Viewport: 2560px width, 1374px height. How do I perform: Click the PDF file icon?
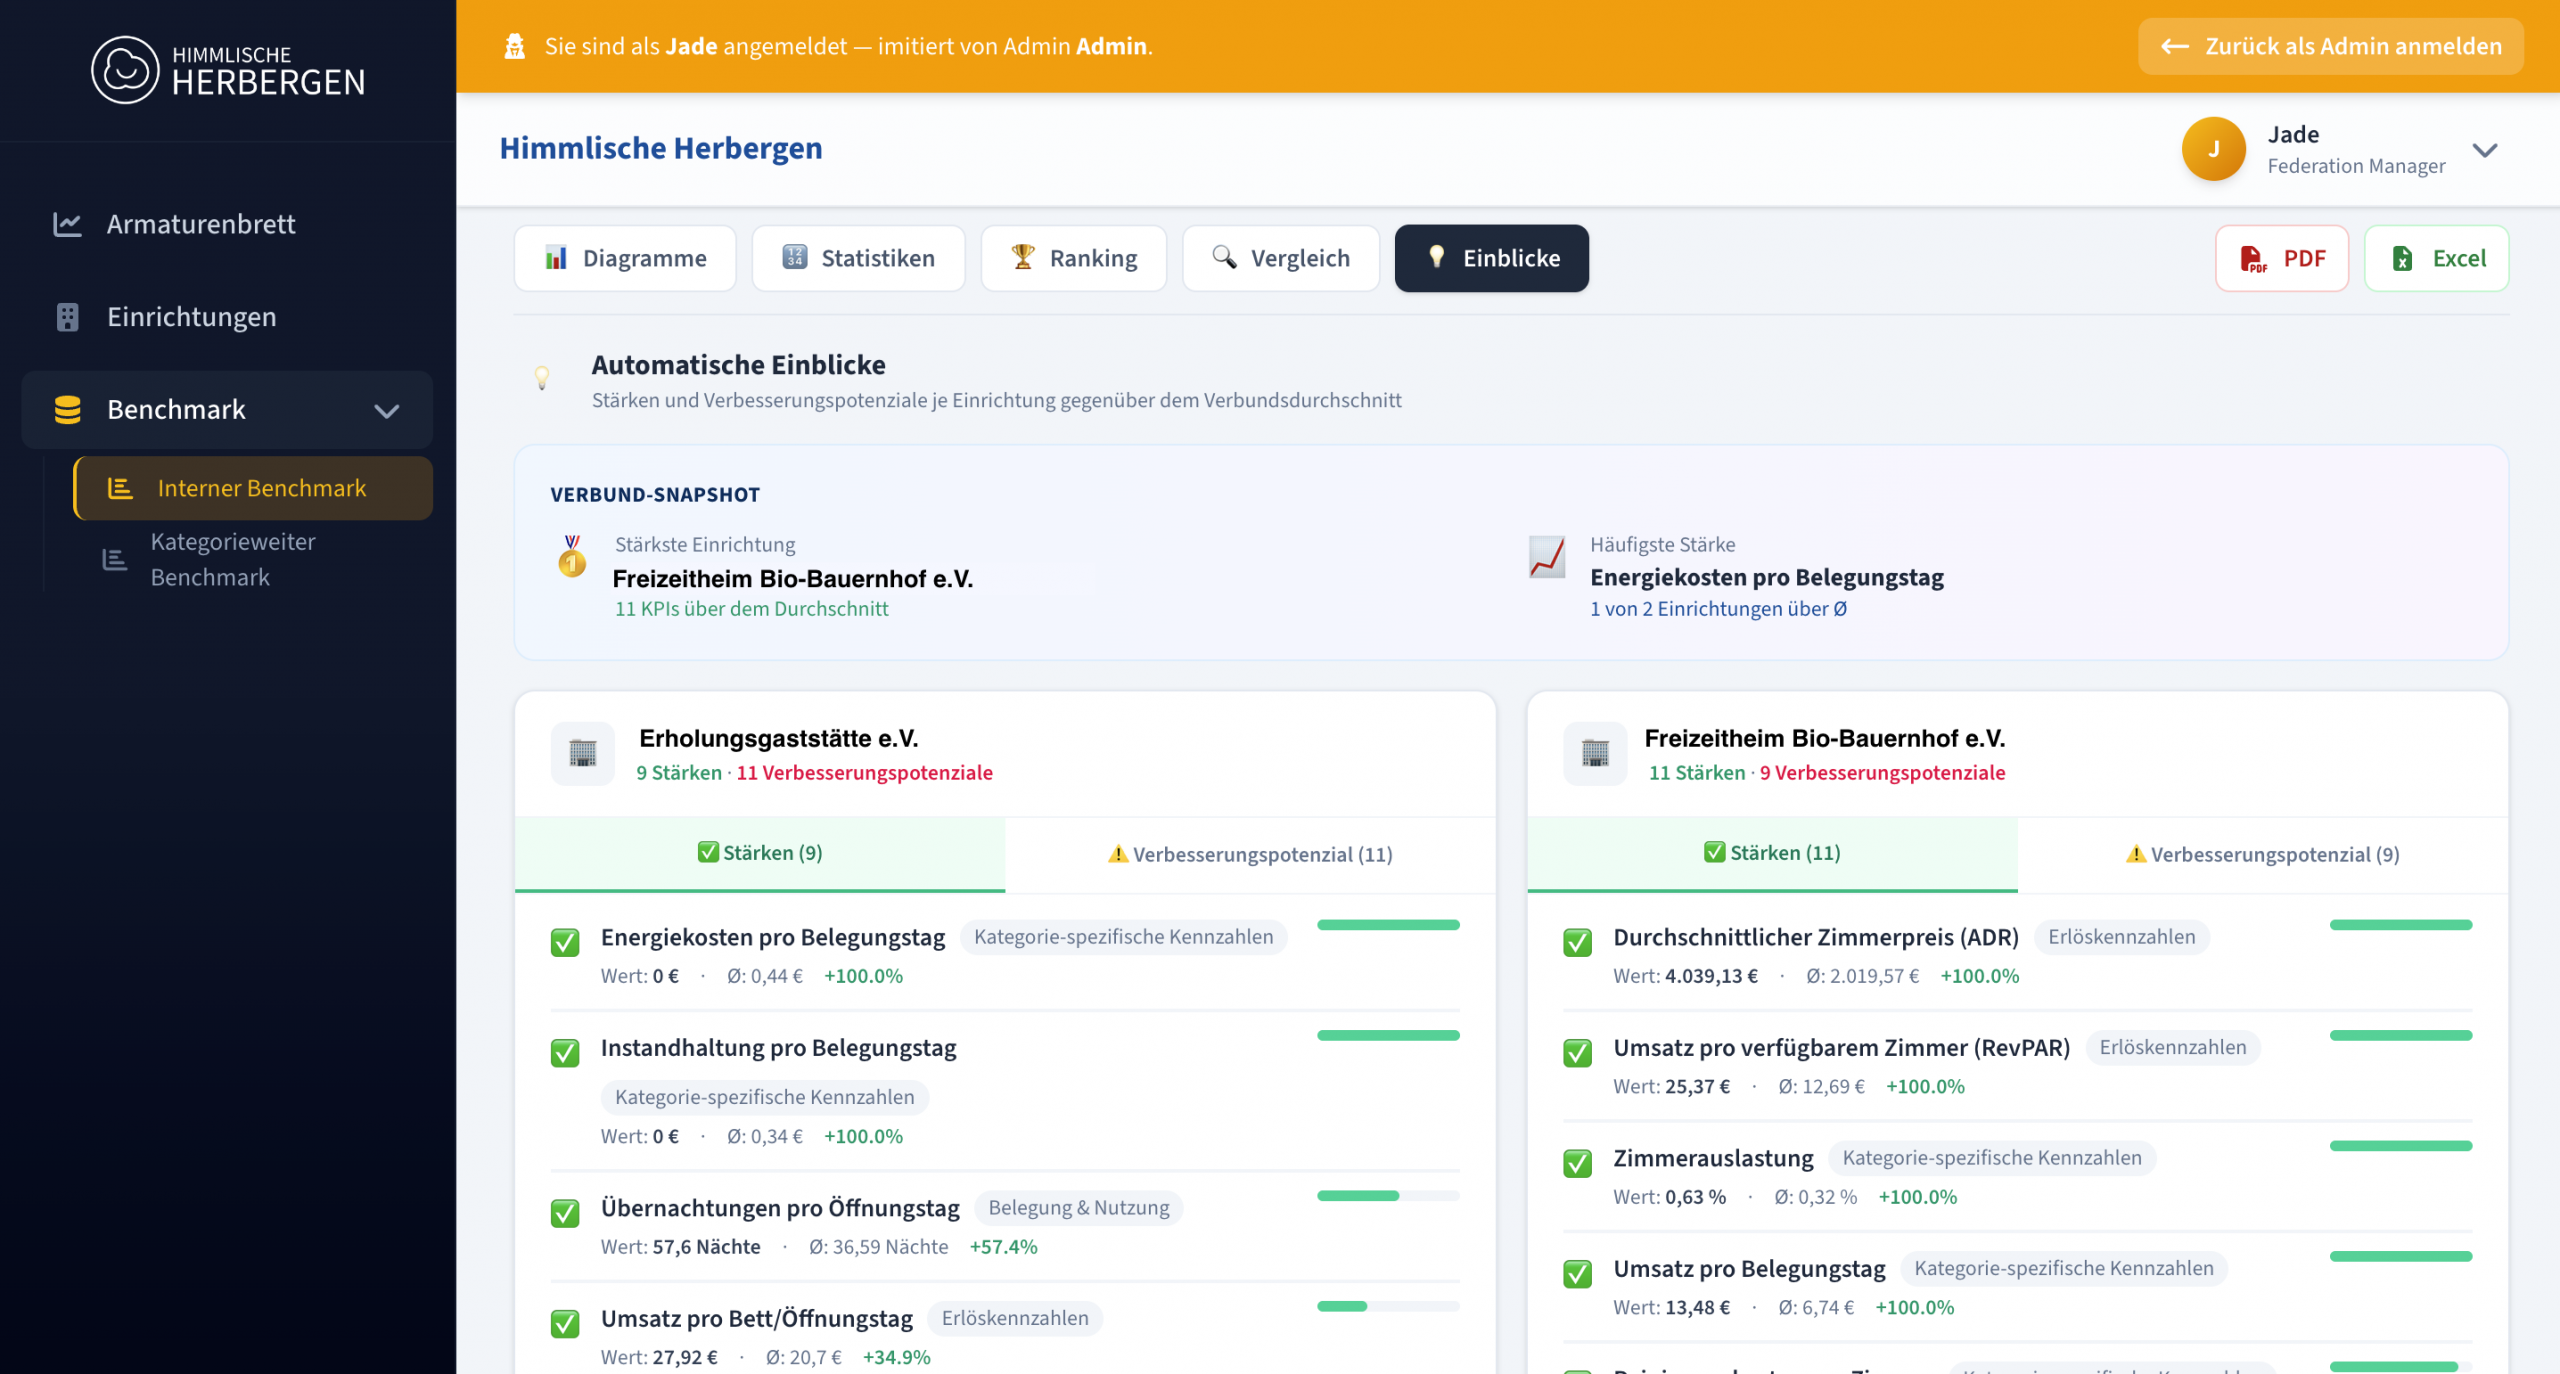click(x=2252, y=259)
